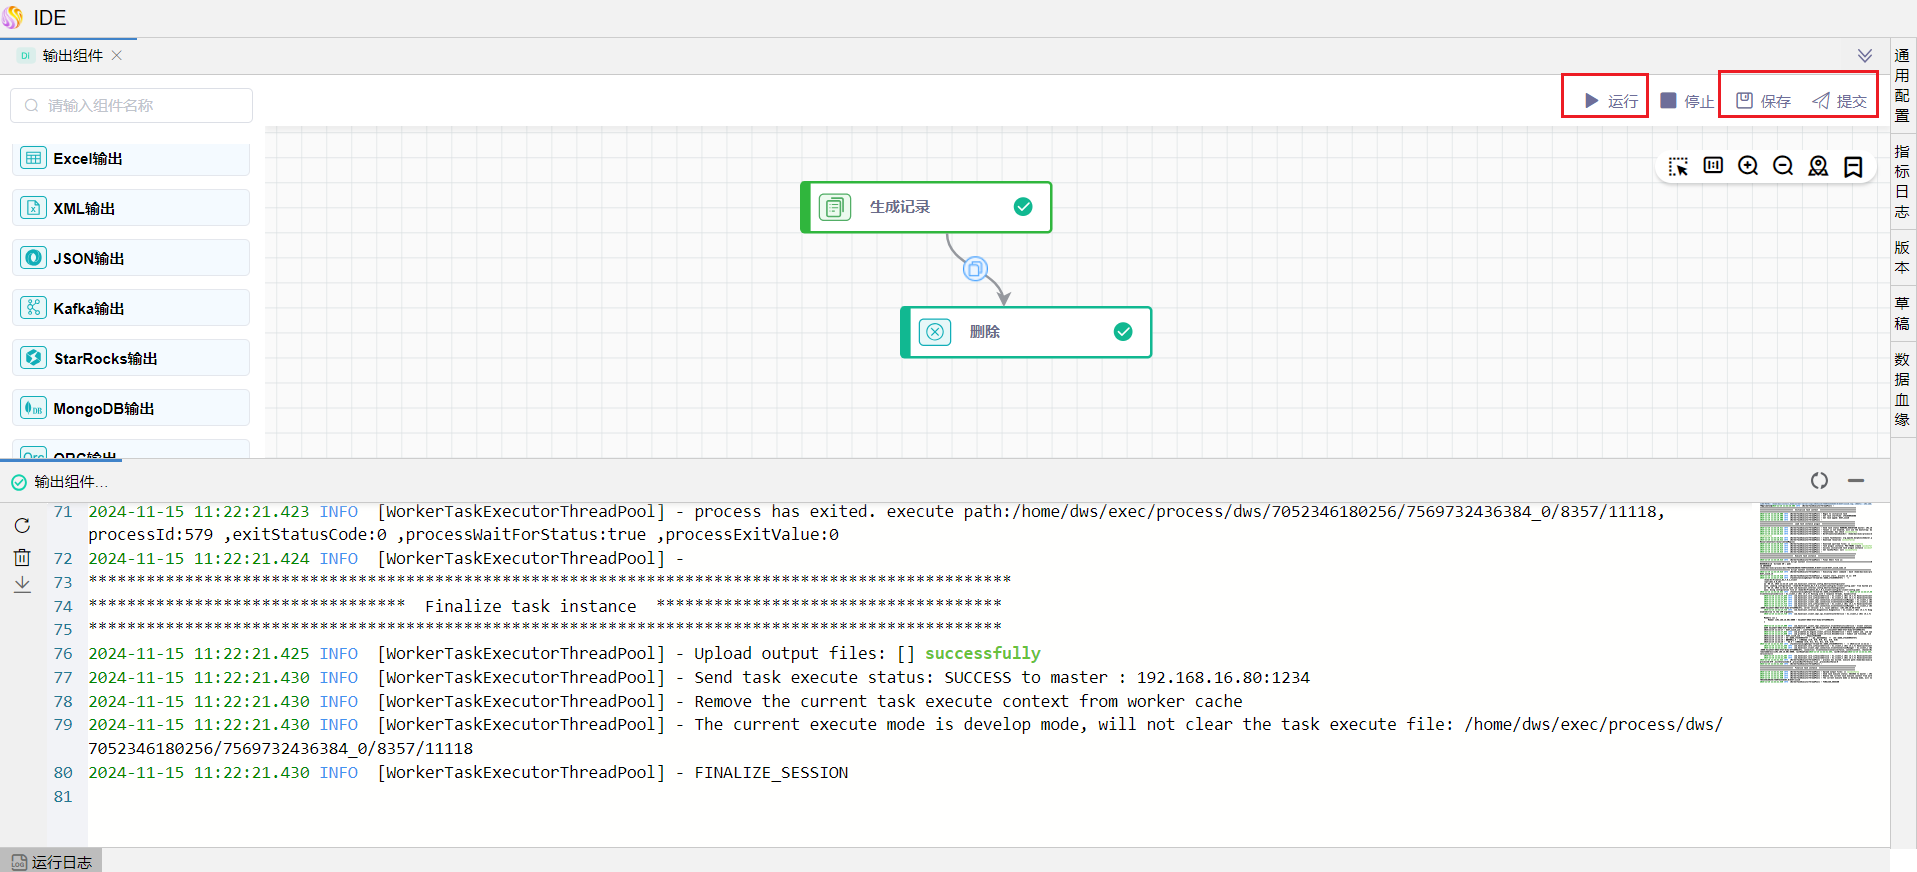
Task: Click the bookmark icon in canvas toolbar
Action: coord(1853,166)
